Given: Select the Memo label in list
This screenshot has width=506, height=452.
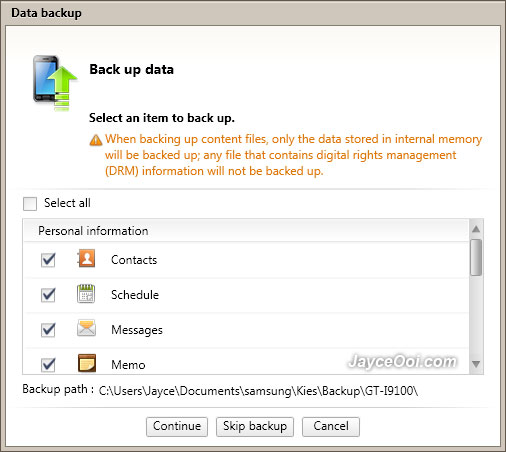Looking at the screenshot, I should pos(128,365).
